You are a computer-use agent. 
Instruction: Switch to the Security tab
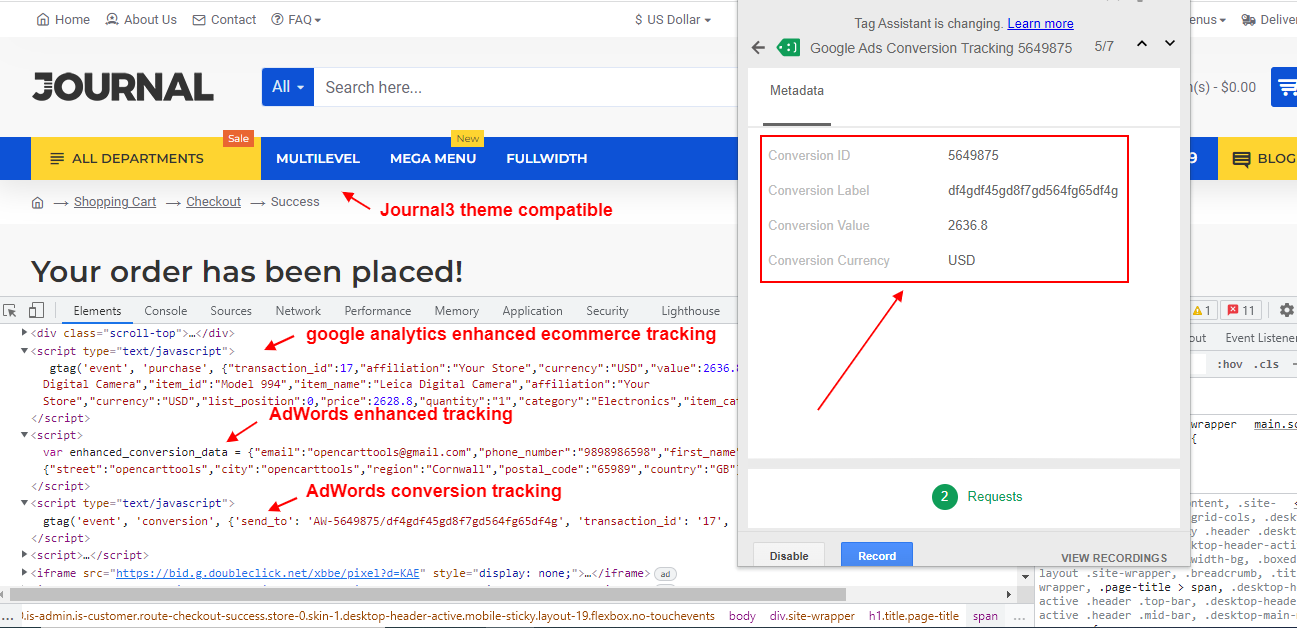(x=607, y=311)
